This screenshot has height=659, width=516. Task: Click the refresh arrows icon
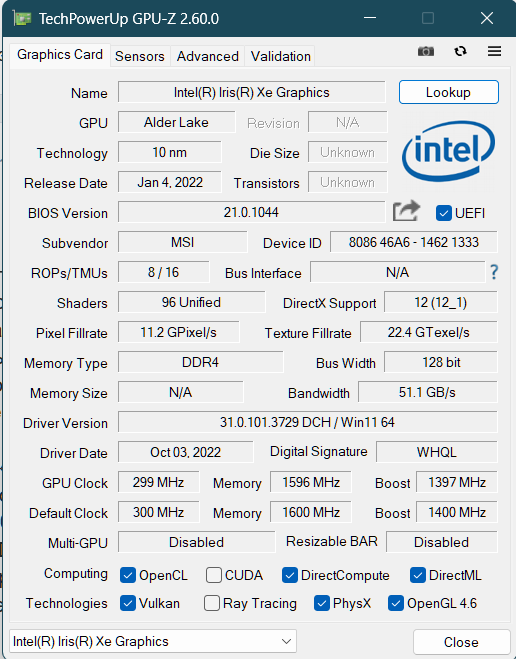pyautogui.click(x=461, y=51)
